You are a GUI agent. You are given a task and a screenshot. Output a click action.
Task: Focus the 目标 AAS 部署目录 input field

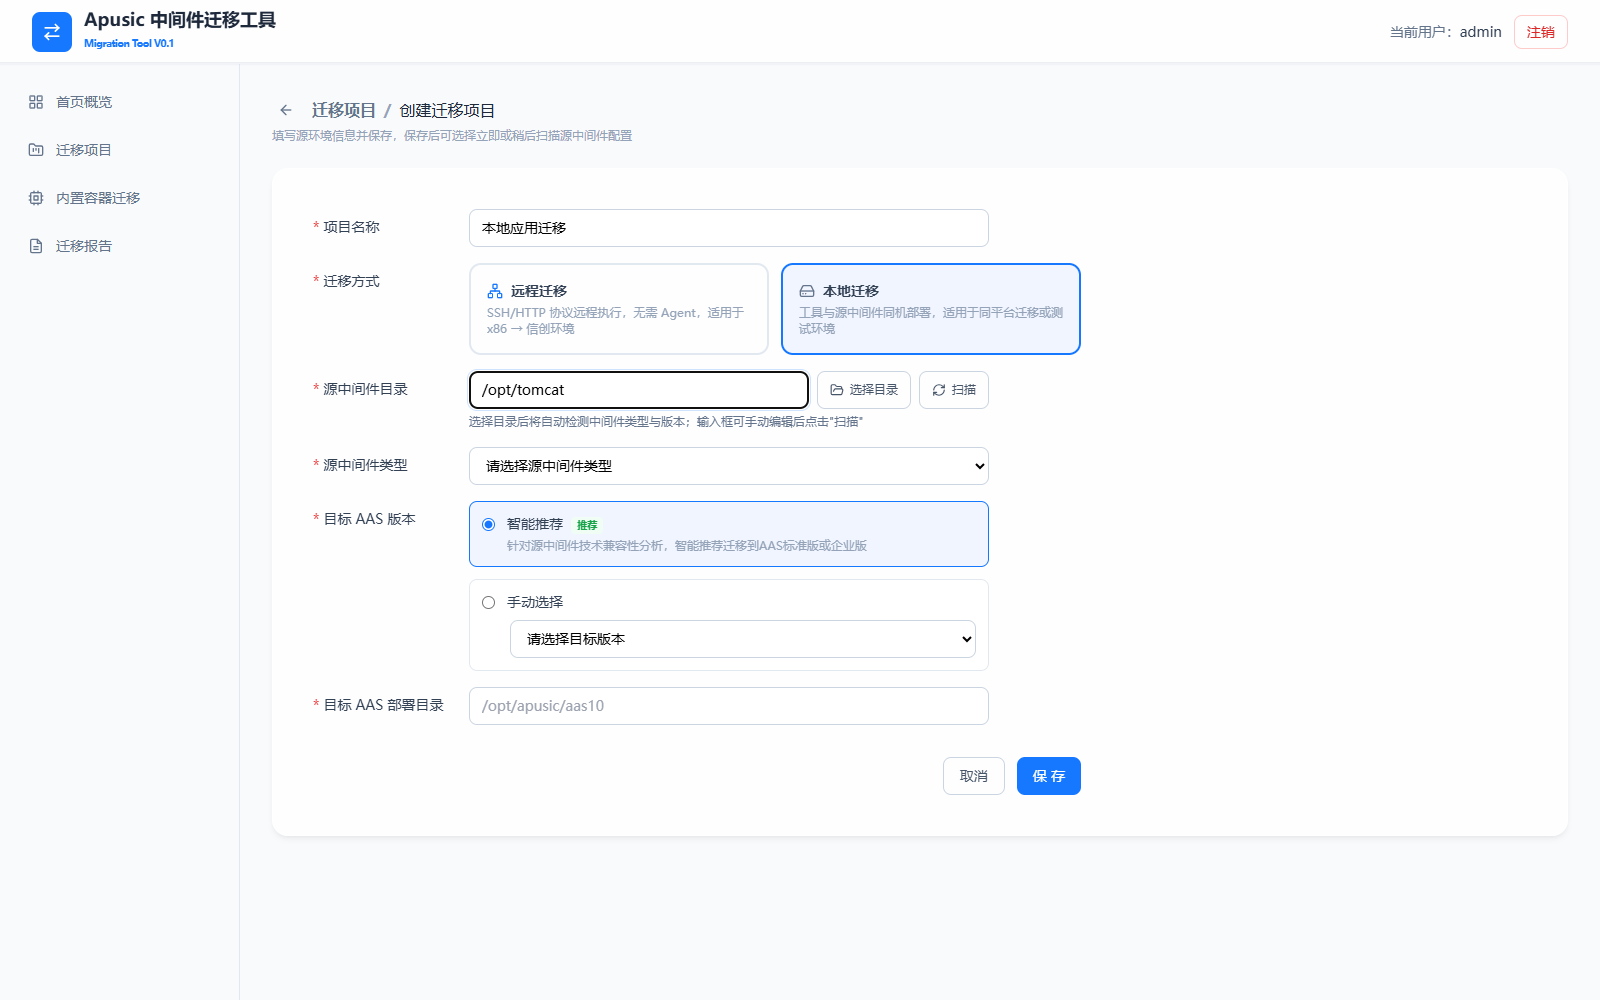pyautogui.click(x=729, y=706)
